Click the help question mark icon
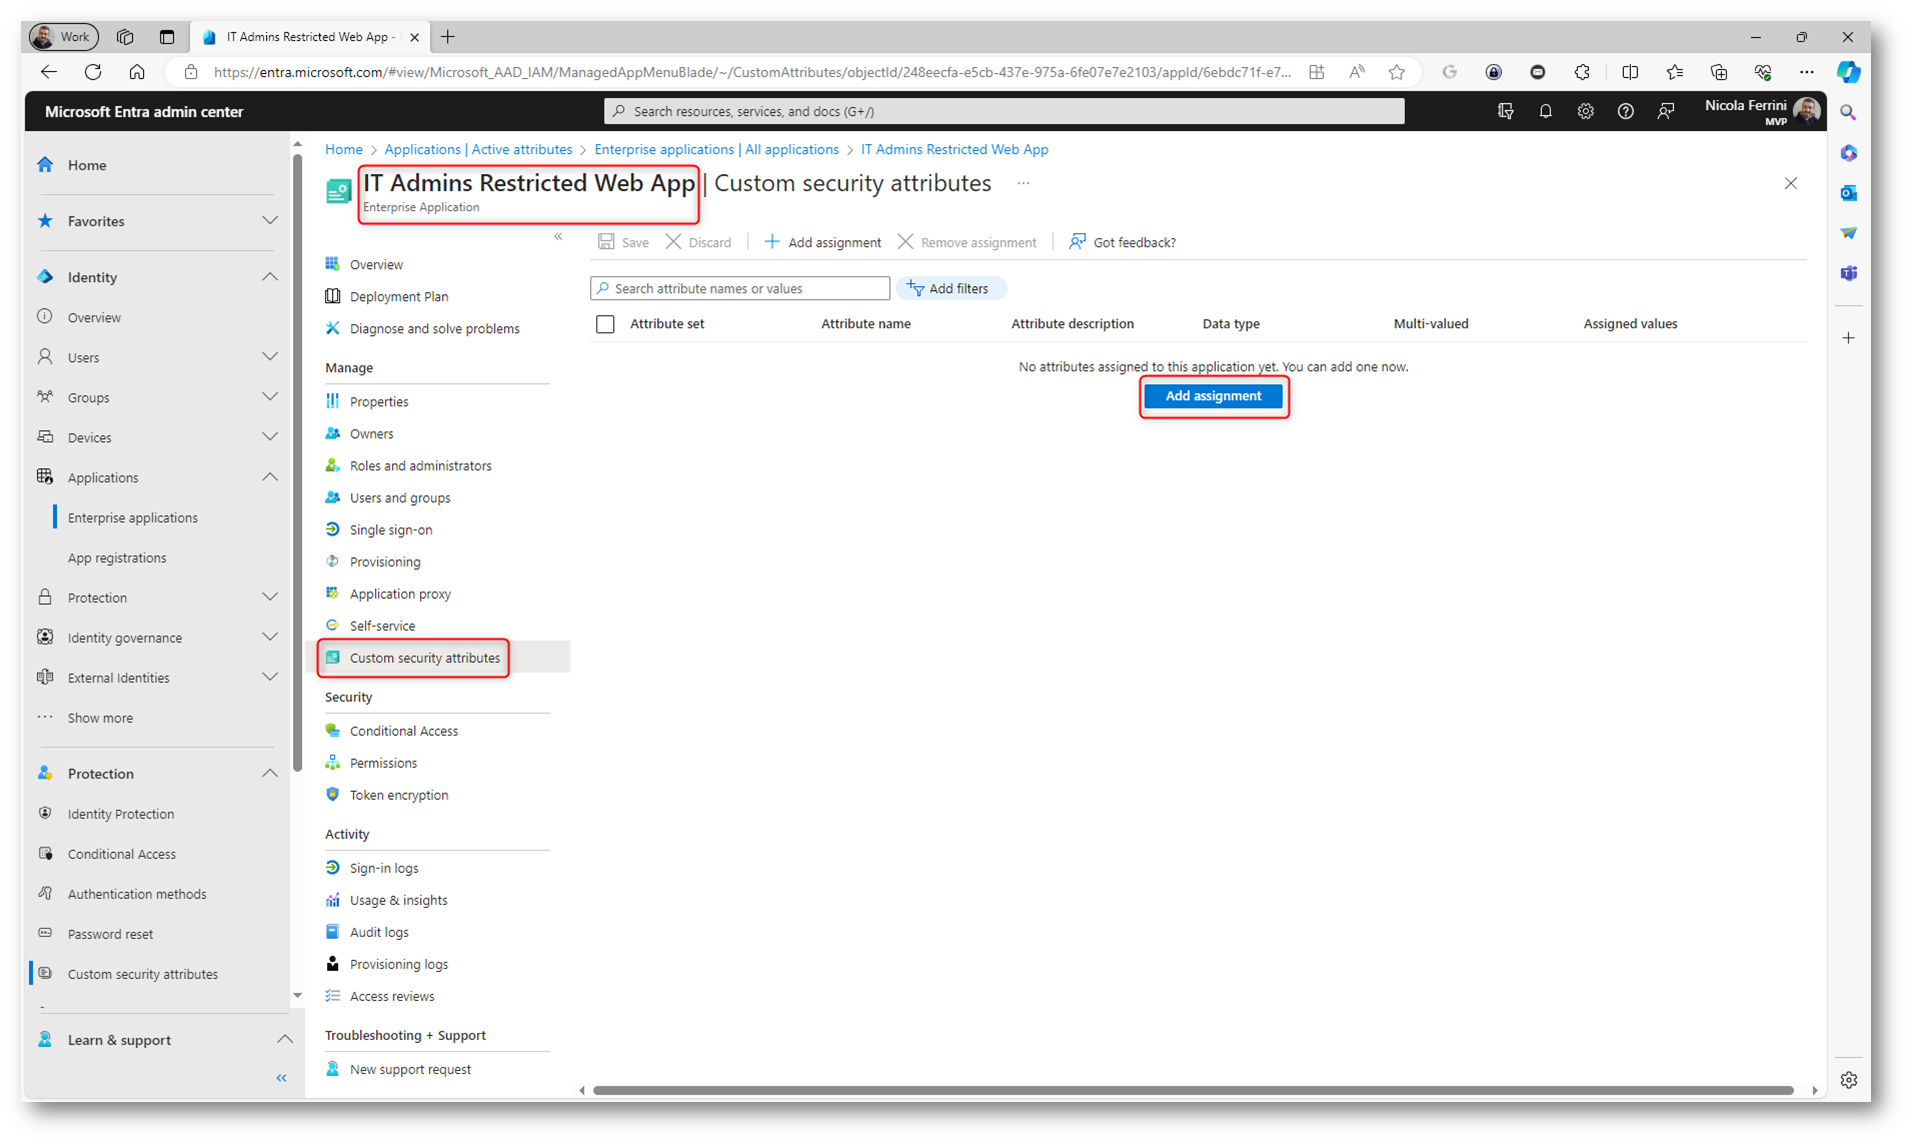The height and width of the screenshot is (1144, 1913). pos(1625,111)
